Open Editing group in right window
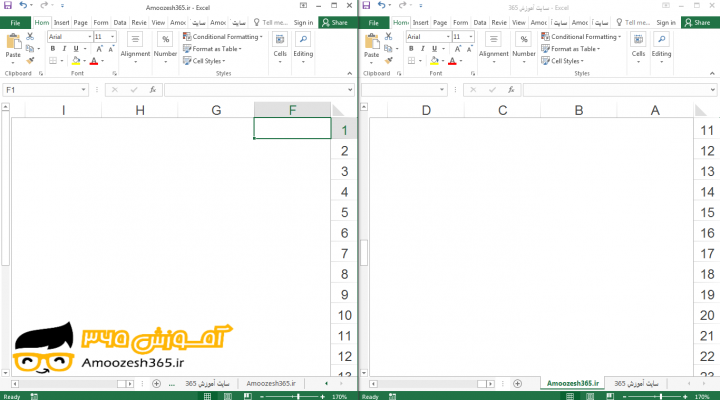Image resolution: width=720 pixels, height=400 pixels. point(661,47)
